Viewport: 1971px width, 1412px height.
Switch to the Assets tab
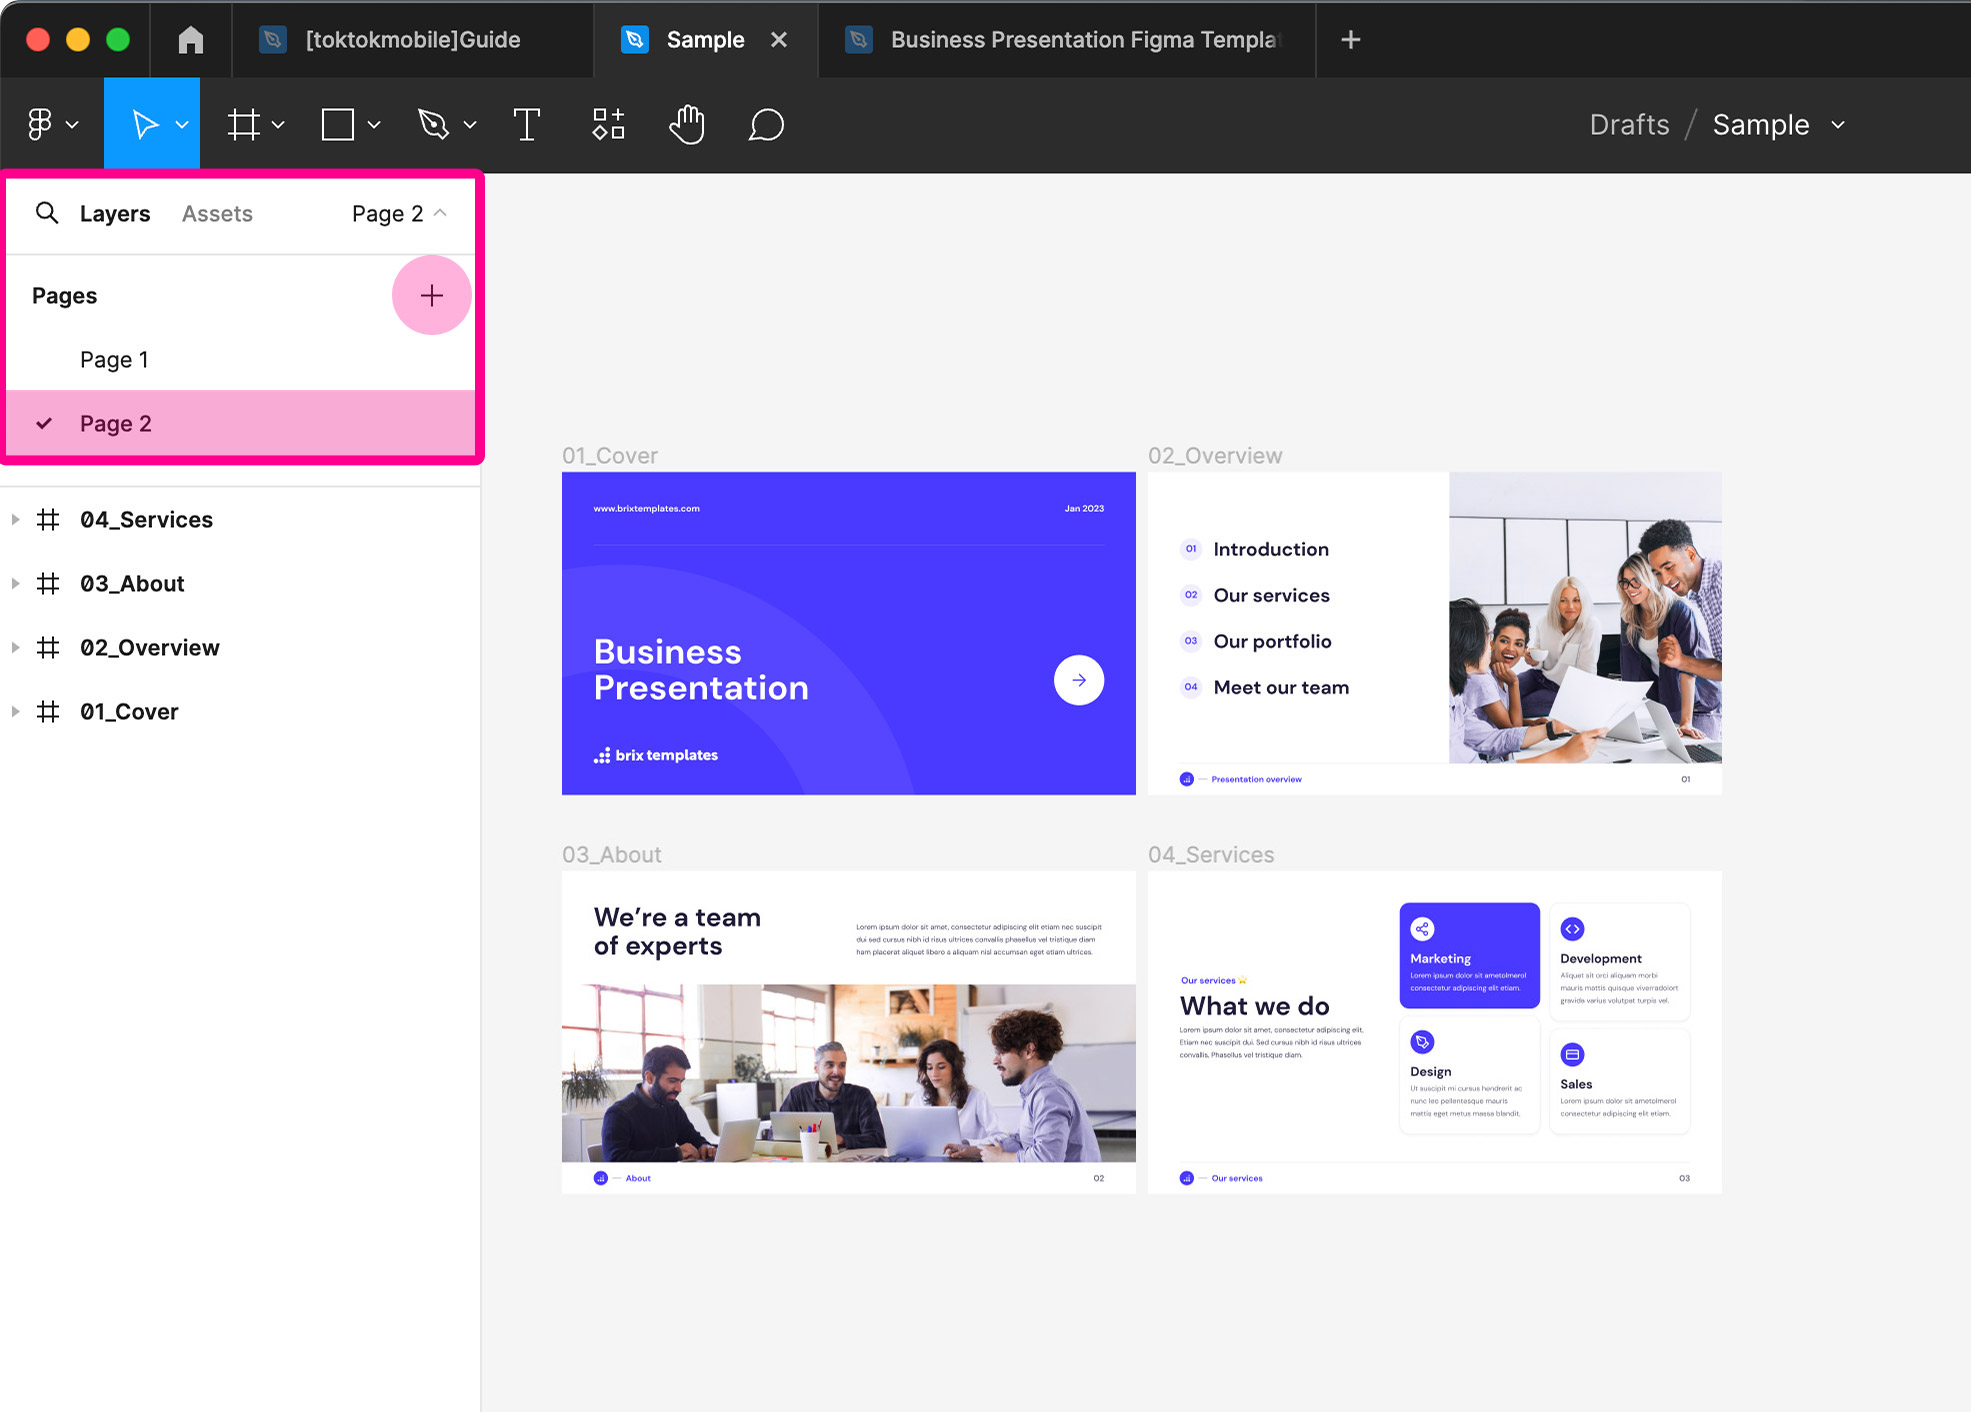tap(217, 213)
